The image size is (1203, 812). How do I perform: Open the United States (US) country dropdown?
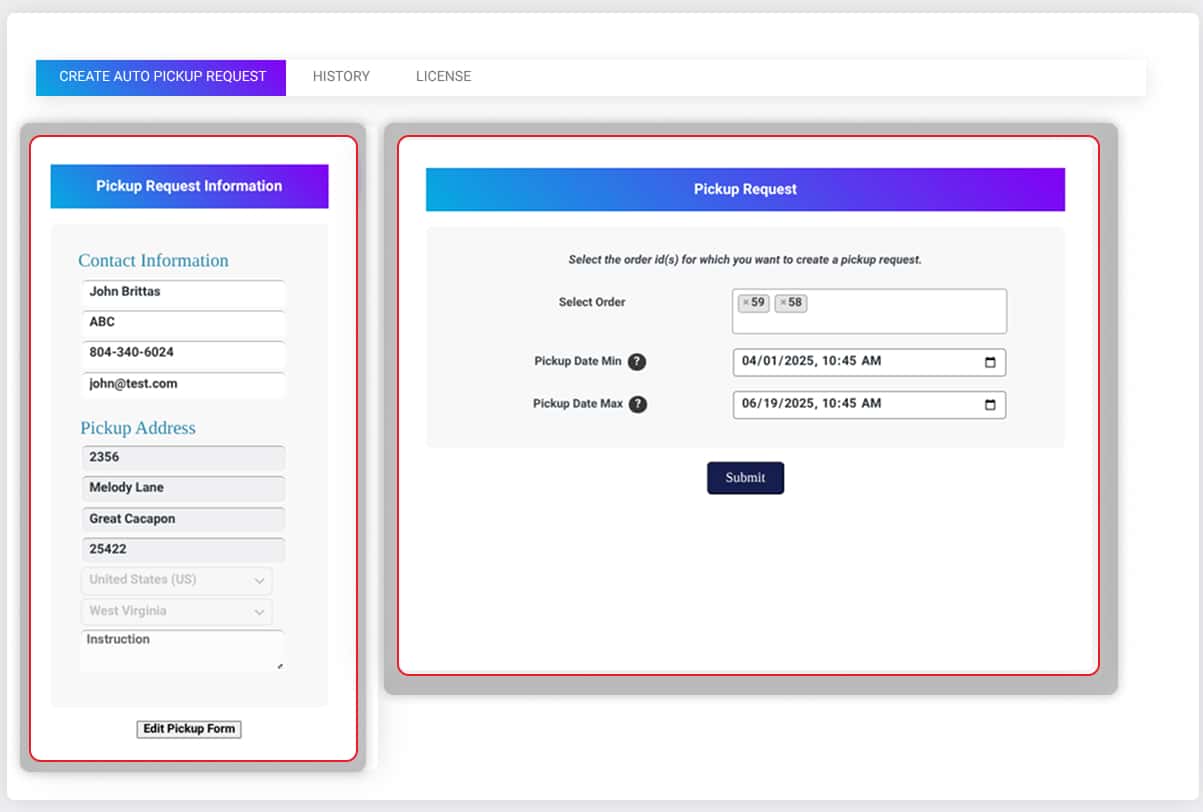(176, 580)
